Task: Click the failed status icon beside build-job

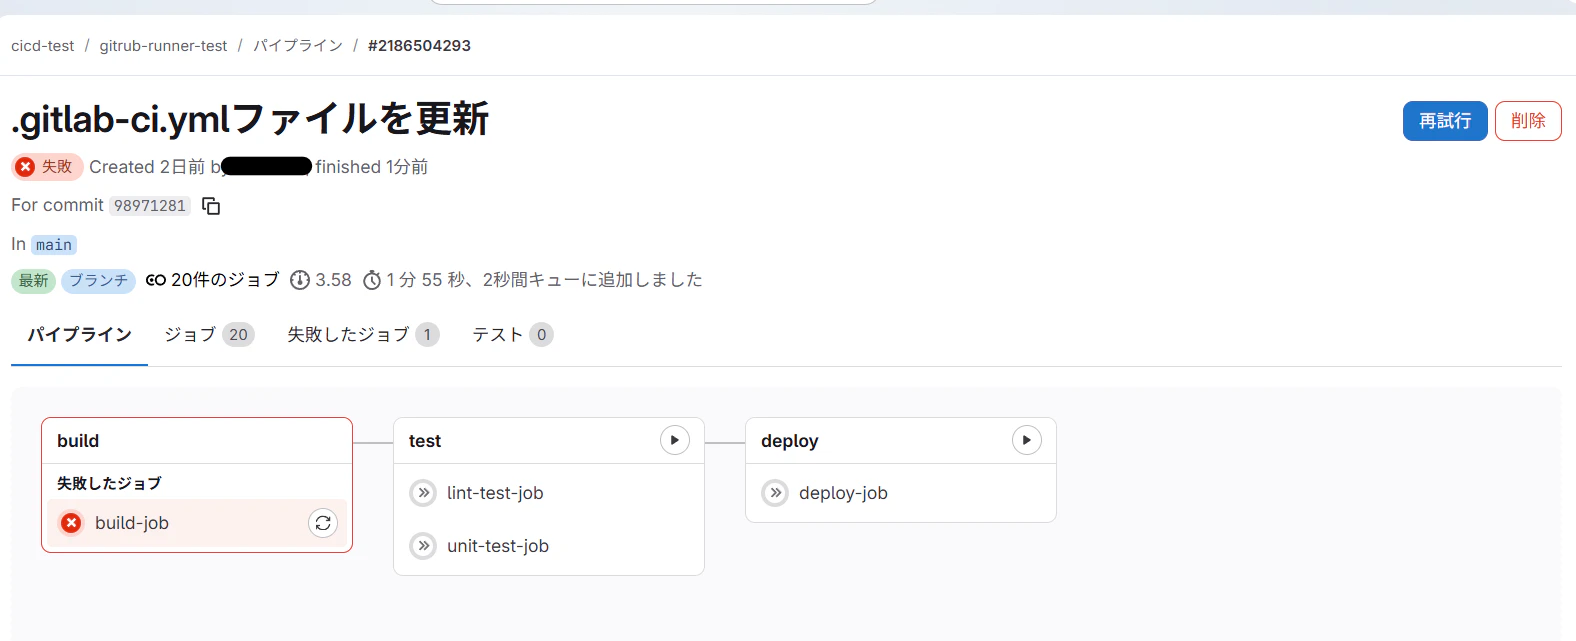Action: [71, 523]
